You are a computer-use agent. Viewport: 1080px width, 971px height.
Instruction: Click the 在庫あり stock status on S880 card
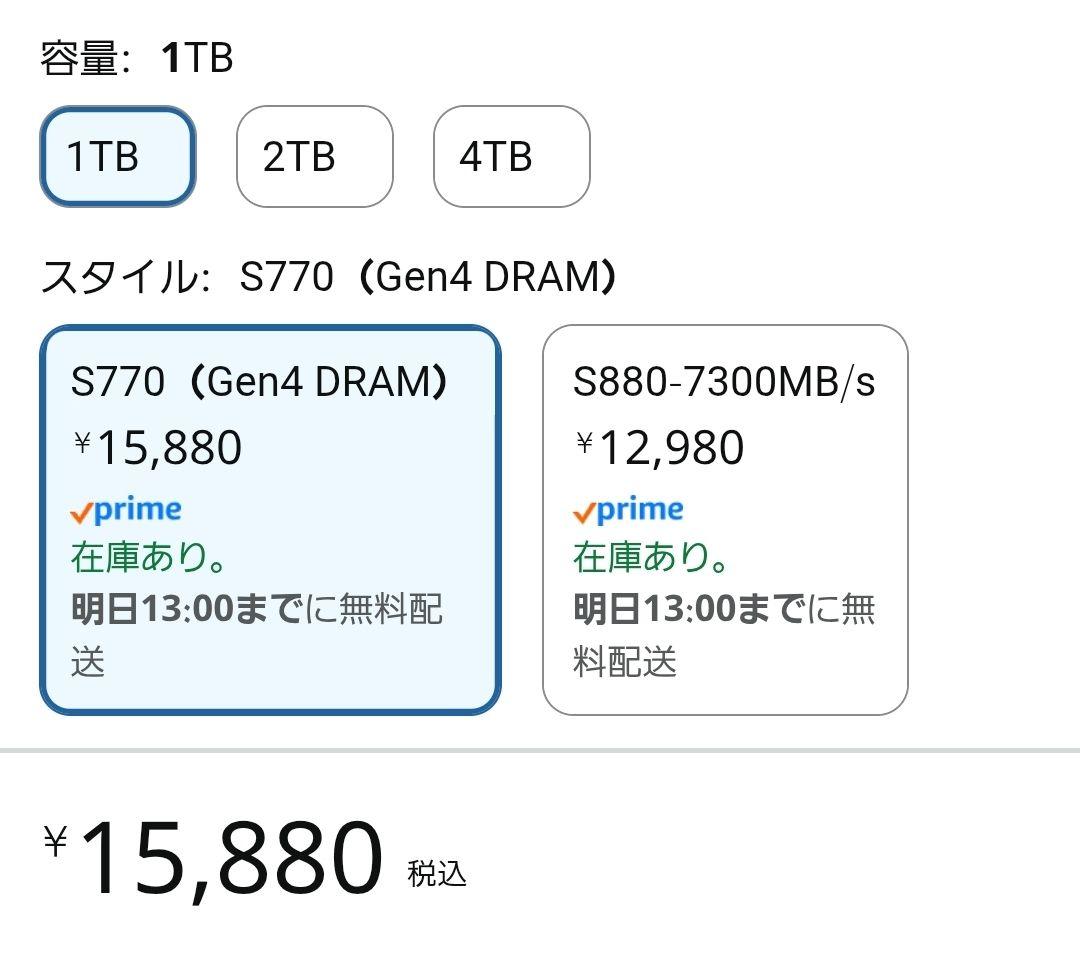click(648, 558)
